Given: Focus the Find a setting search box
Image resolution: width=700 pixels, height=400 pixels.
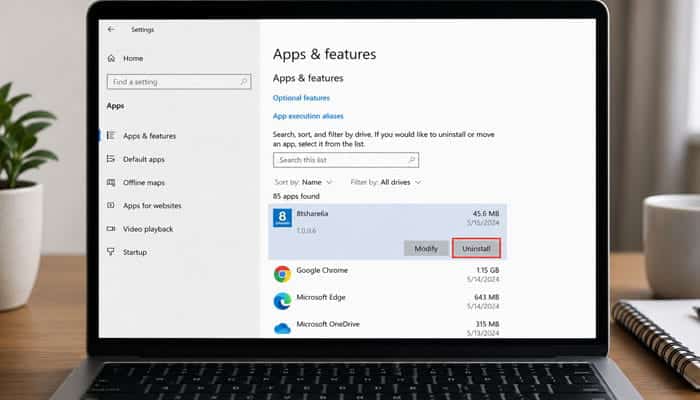Looking at the screenshot, I should tap(179, 82).
